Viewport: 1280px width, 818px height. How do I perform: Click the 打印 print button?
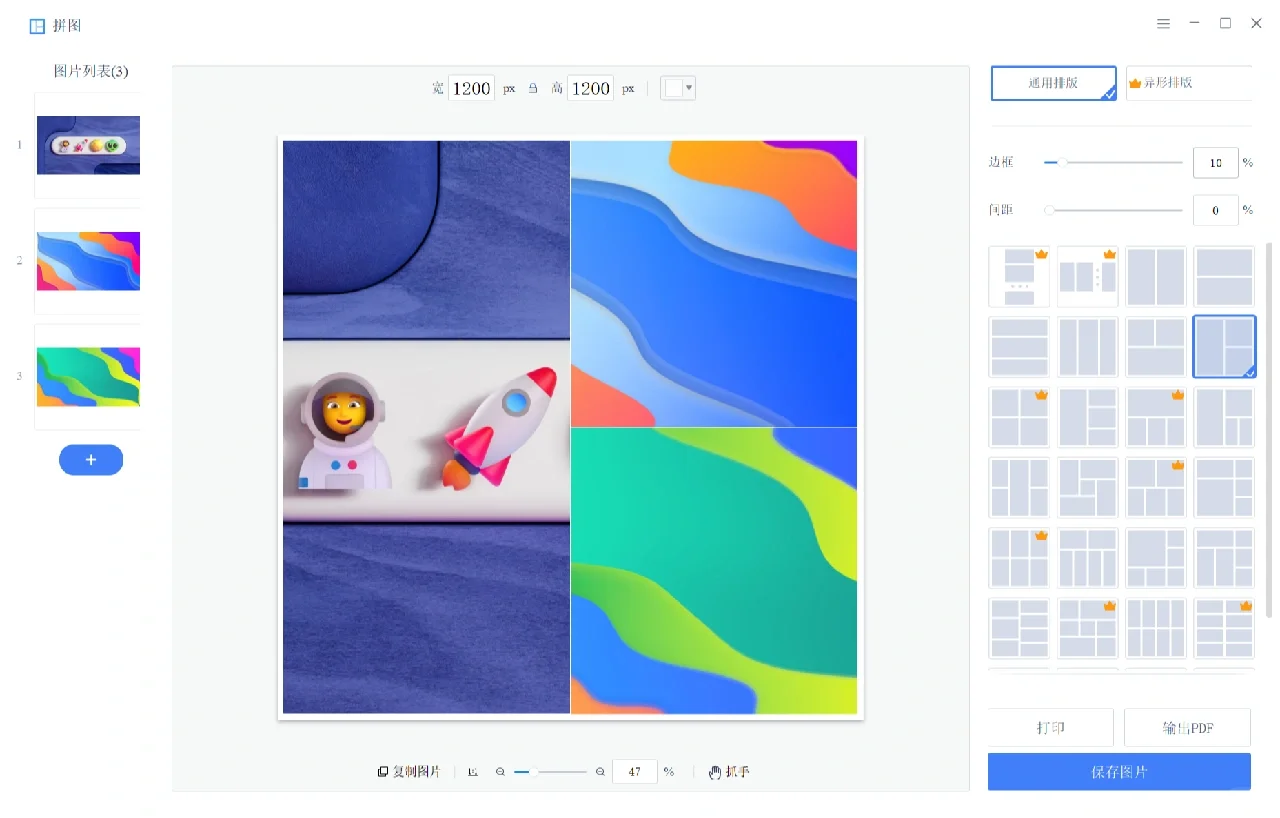[1050, 728]
